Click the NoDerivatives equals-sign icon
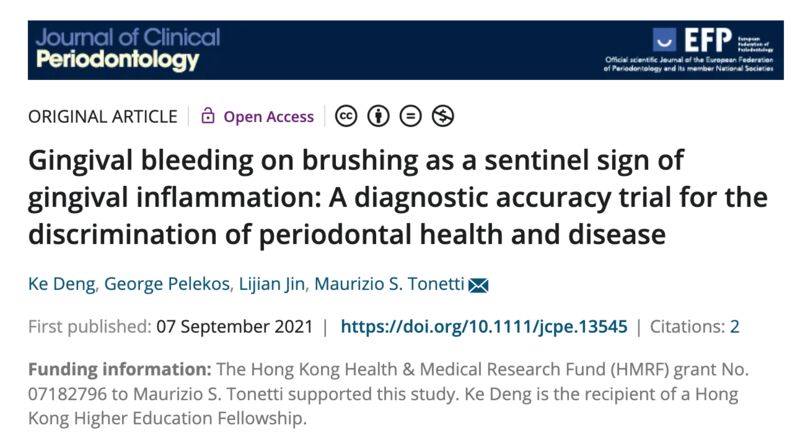Image resolution: width=800 pixels, height=446 pixels. coord(411,116)
